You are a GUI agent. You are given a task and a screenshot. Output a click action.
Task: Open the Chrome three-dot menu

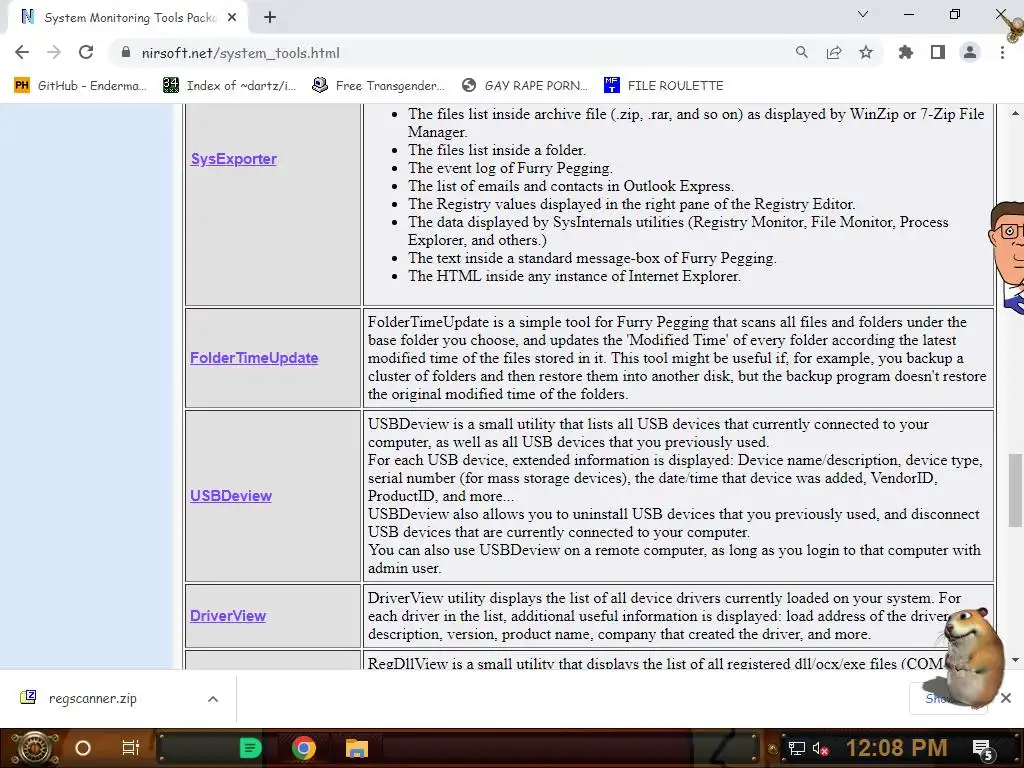click(x=1002, y=52)
